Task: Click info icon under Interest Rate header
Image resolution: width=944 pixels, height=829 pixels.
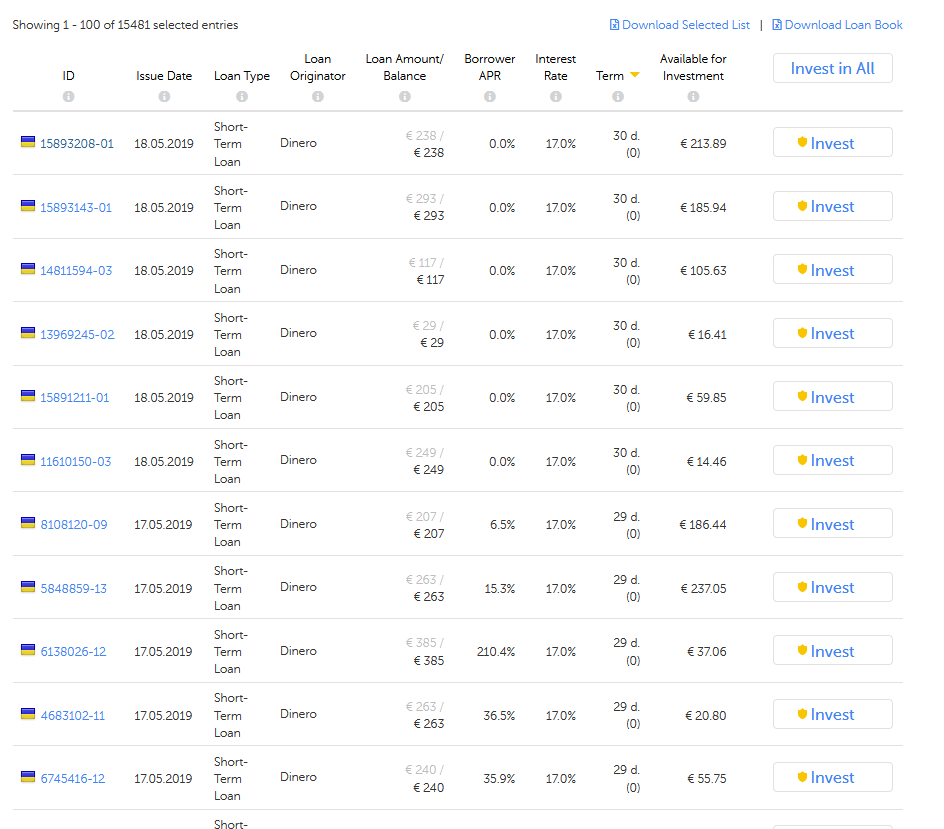Action: pyautogui.click(x=555, y=97)
